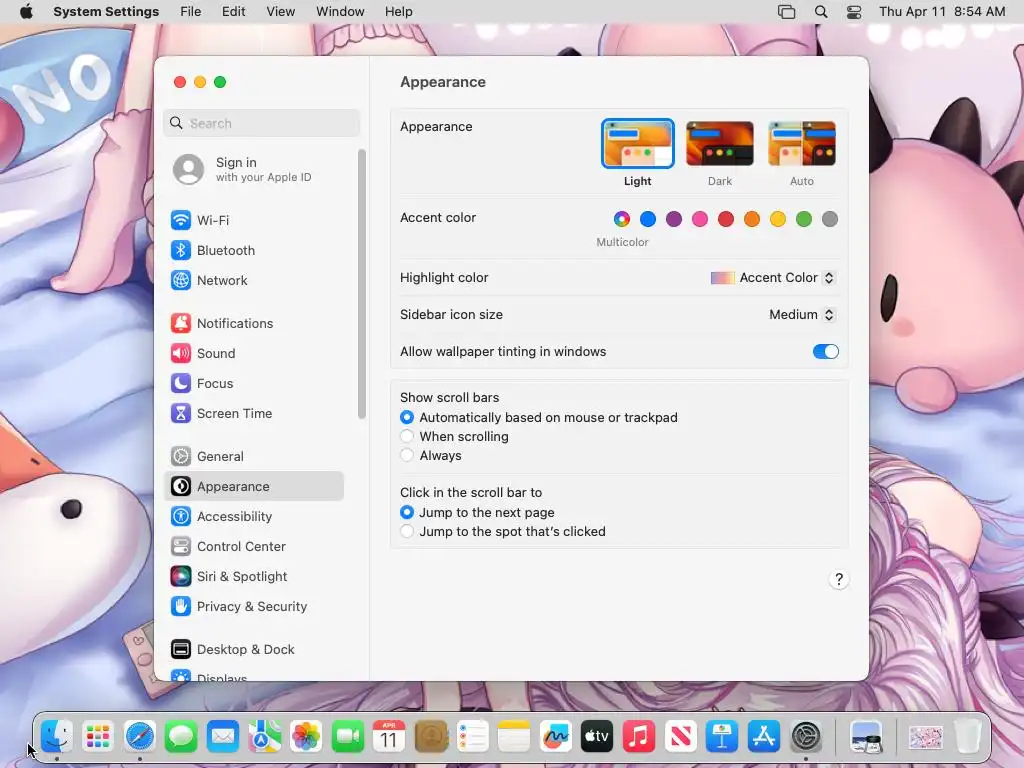Open Focus settings in sidebar
The height and width of the screenshot is (768, 1024).
click(x=253, y=383)
